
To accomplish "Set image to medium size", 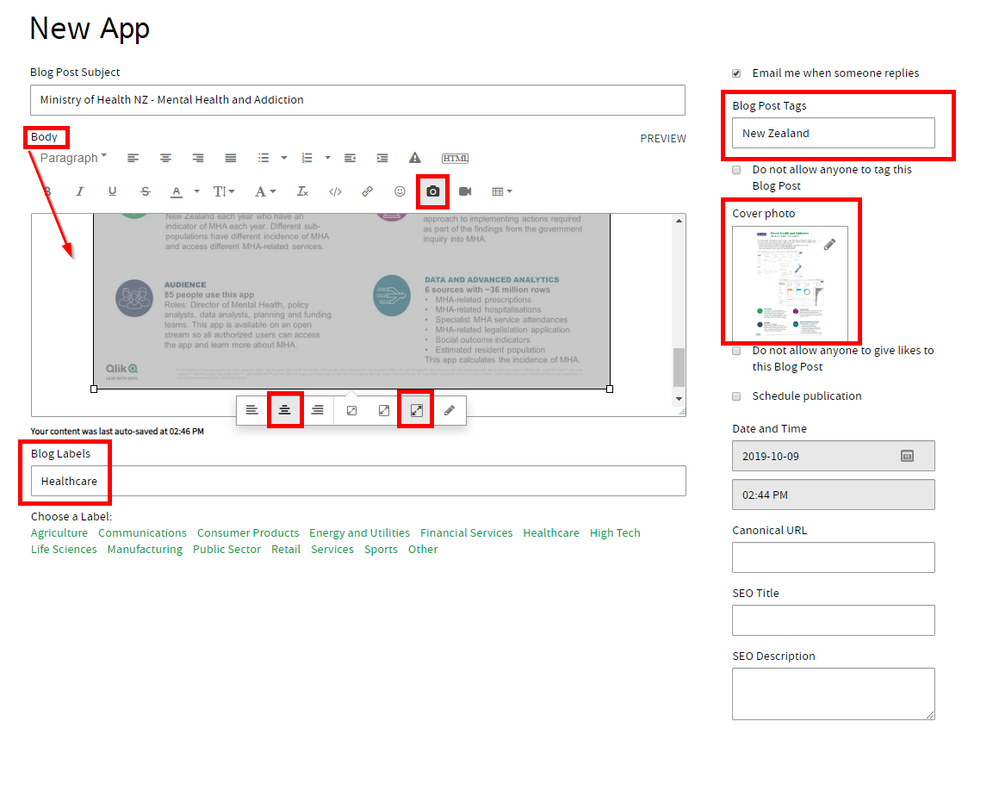I will tap(384, 410).
